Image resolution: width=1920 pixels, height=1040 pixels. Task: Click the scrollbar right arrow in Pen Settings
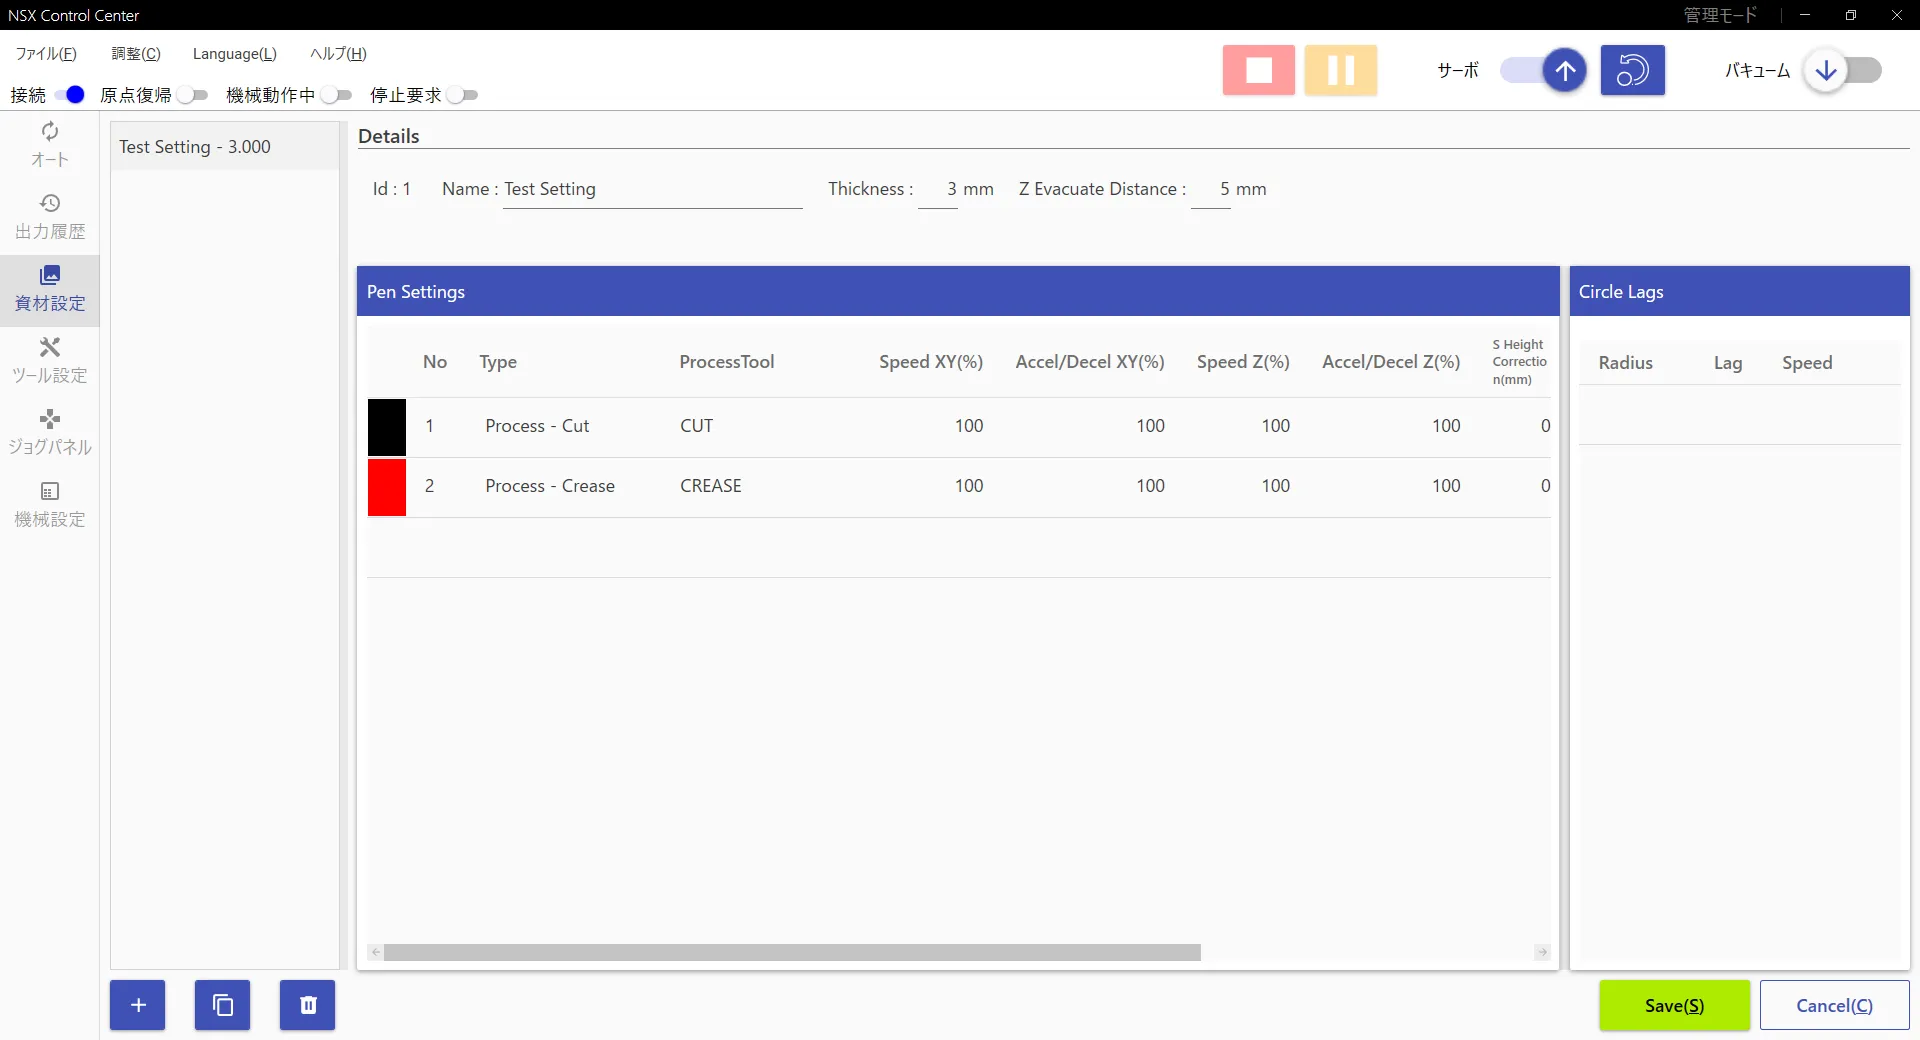click(1542, 952)
